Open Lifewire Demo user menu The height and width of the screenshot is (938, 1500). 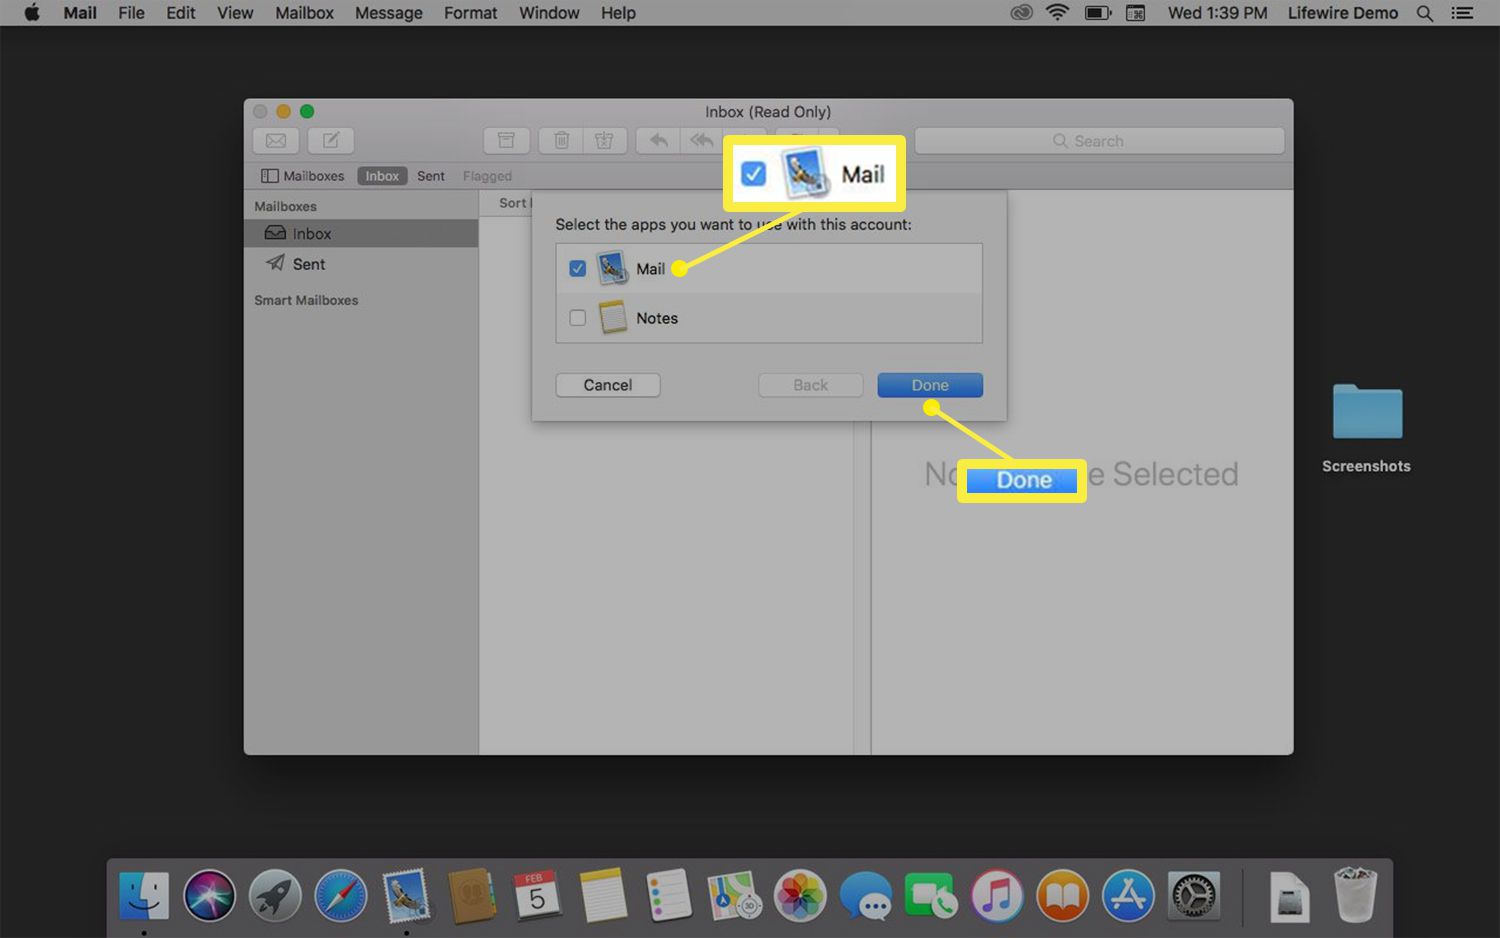(x=1342, y=13)
